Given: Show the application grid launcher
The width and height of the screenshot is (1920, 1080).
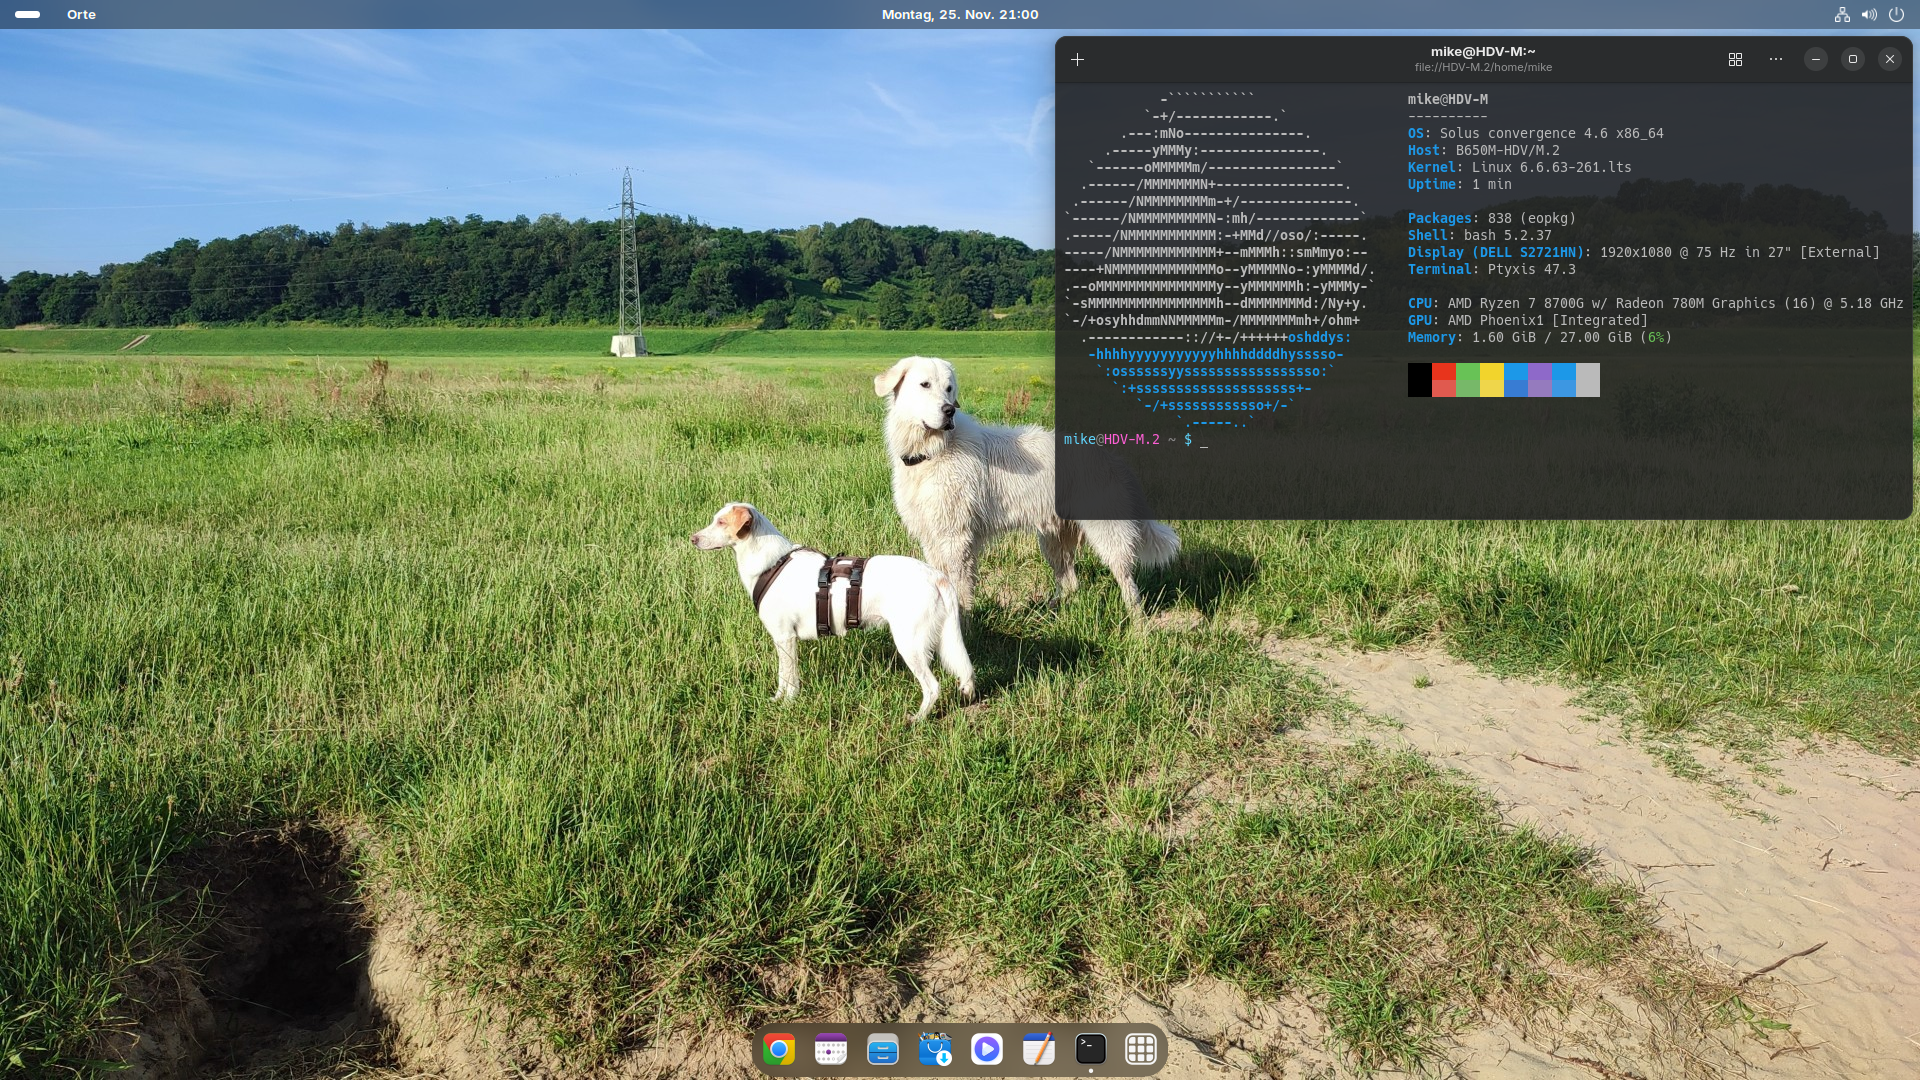Looking at the screenshot, I should [x=1141, y=1049].
